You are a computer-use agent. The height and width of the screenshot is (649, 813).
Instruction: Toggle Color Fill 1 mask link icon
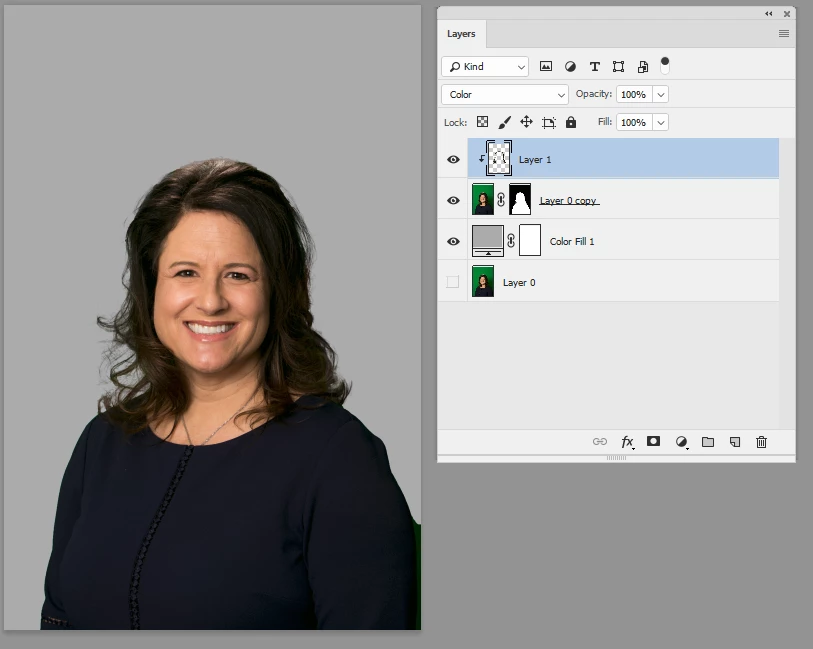pos(511,241)
